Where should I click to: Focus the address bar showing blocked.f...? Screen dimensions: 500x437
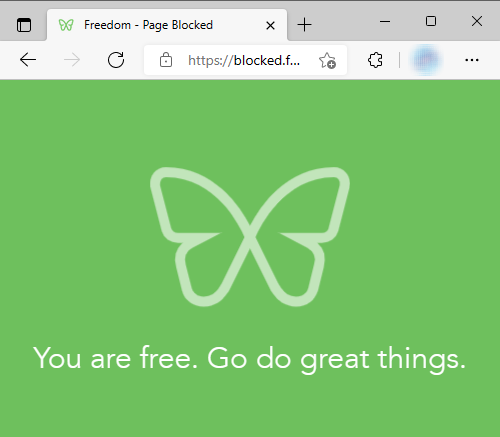point(244,60)
